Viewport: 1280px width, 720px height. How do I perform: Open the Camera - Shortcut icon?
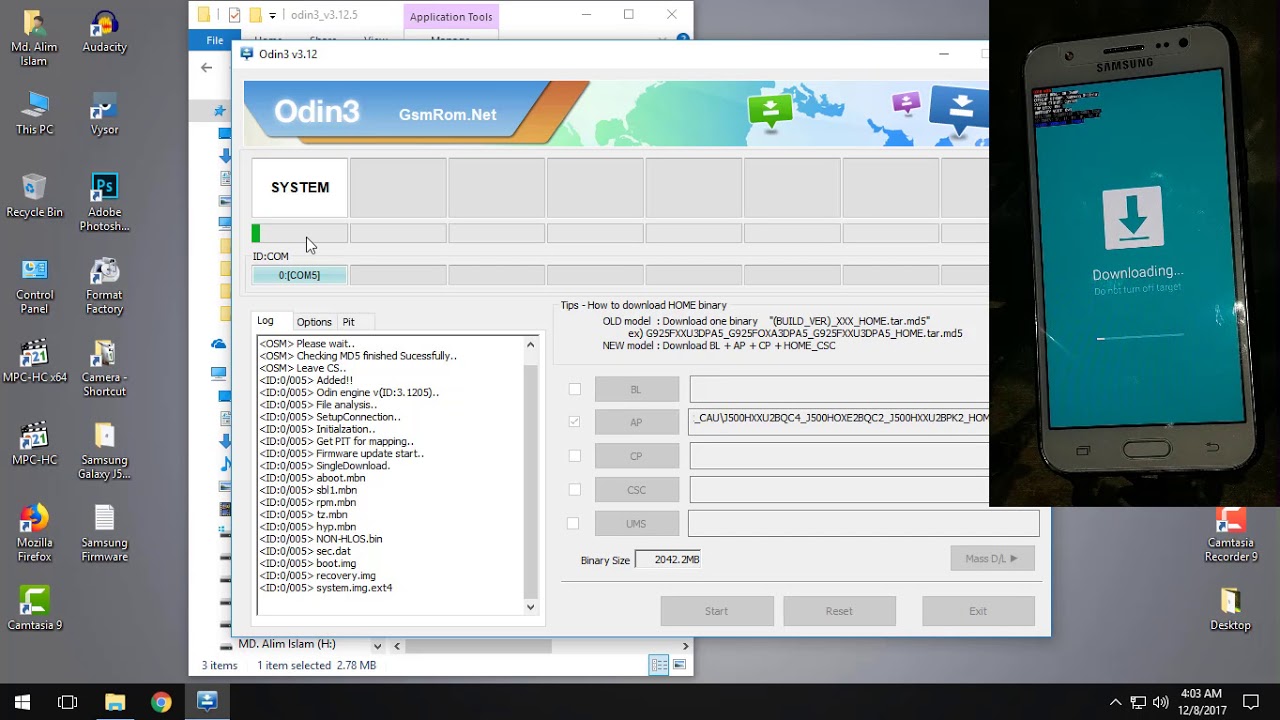[104, 369]
